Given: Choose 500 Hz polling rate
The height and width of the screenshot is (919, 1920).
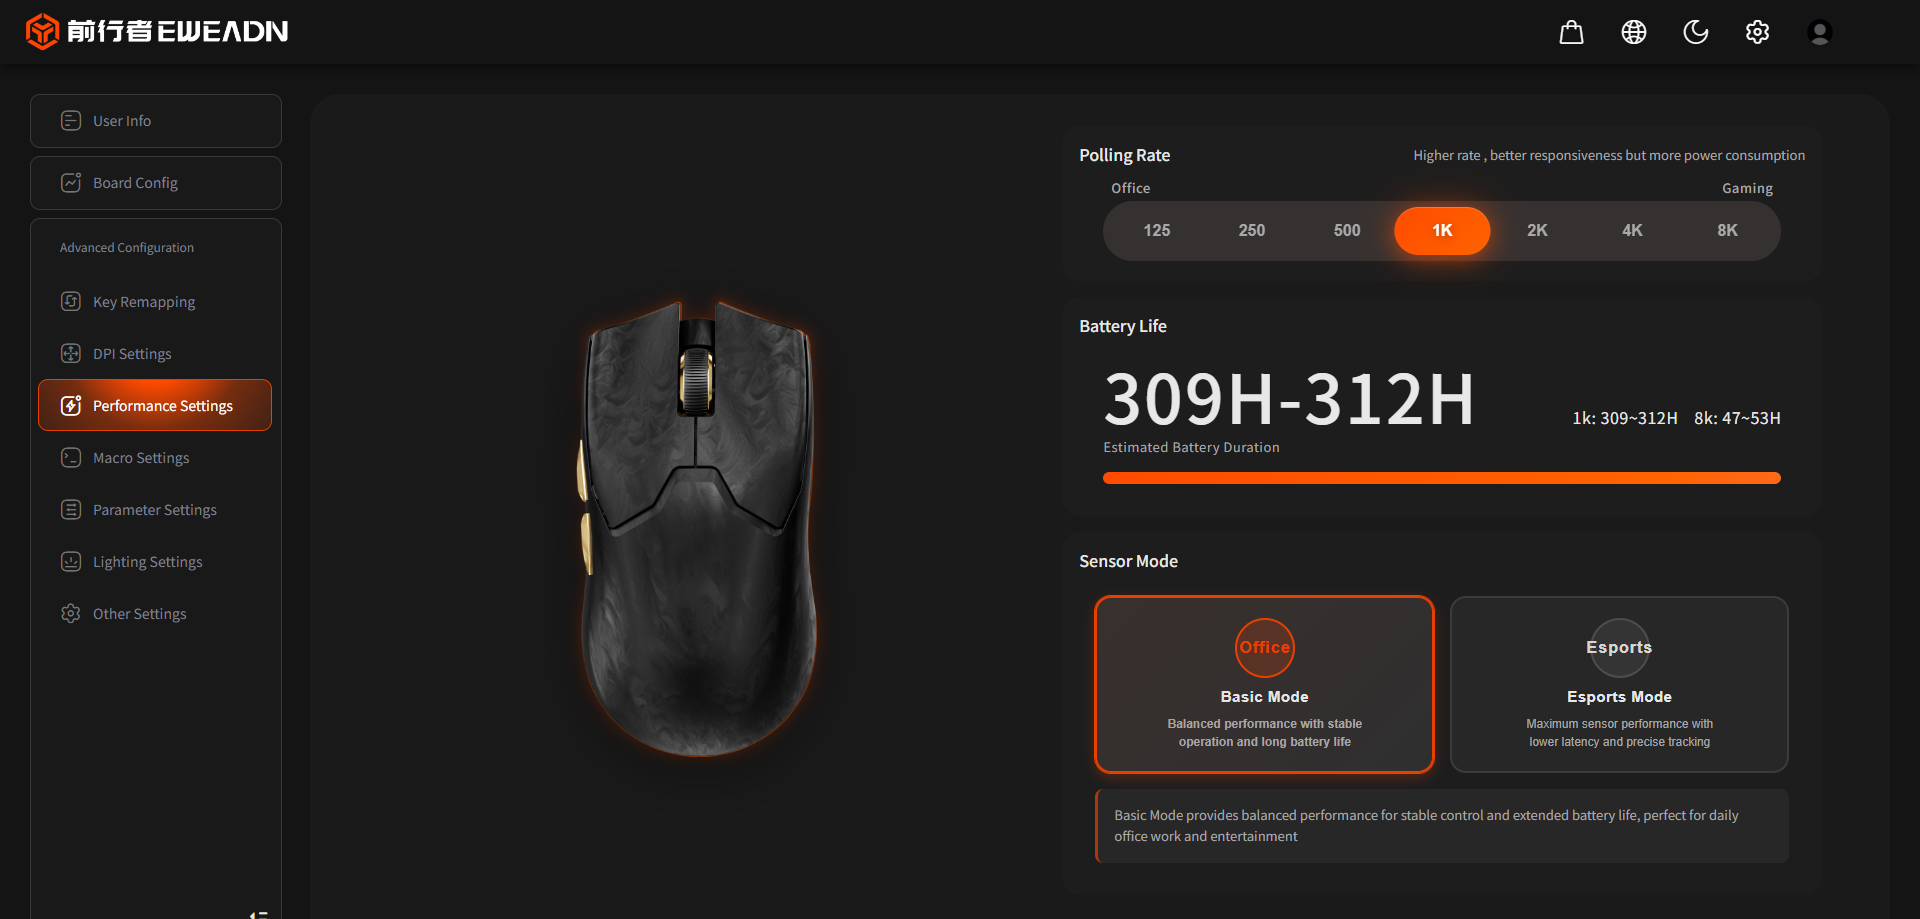Looking at the screenshot, I should 1346,231.
